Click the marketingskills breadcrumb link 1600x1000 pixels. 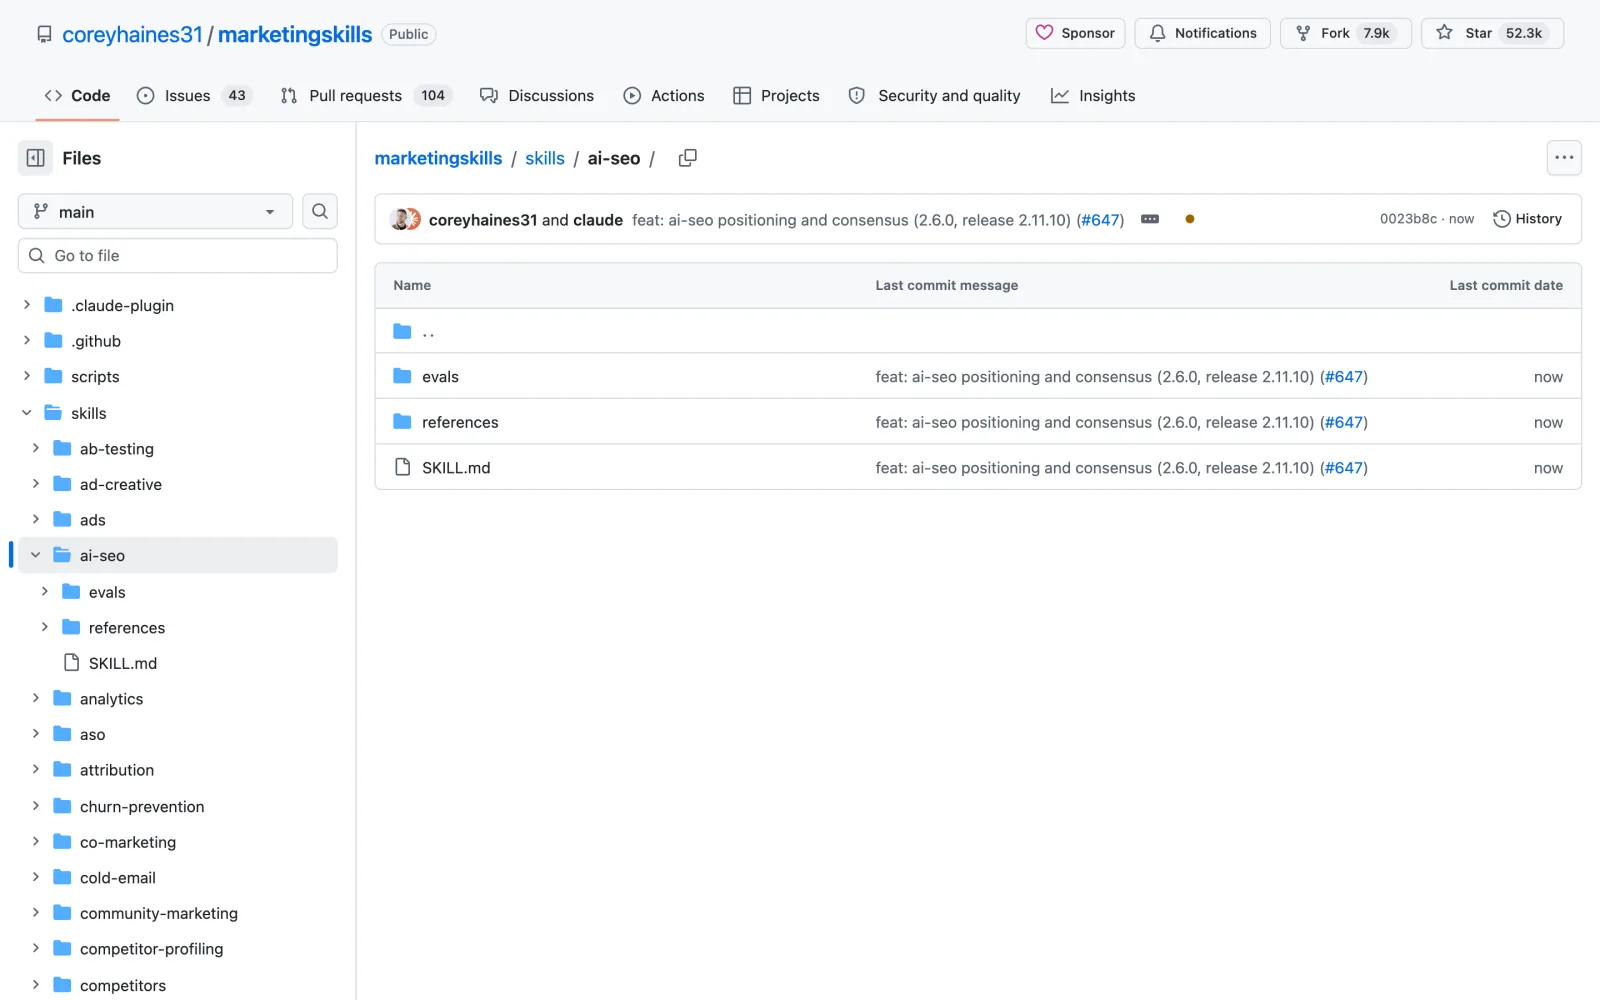point(438,158)
